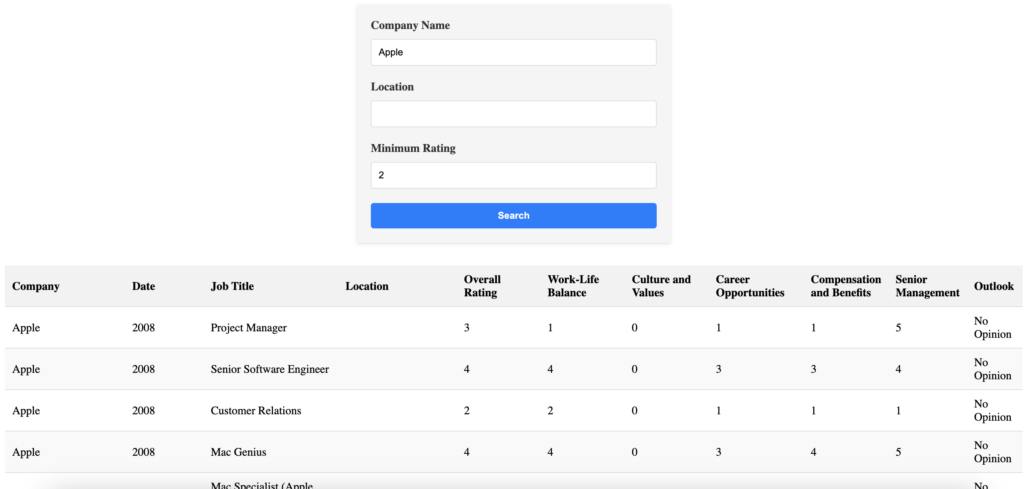Viewport: 1024px width, 489px height.
Task: Click the Outlook column header
Action: pyautogui.click(x=994, y=286)
